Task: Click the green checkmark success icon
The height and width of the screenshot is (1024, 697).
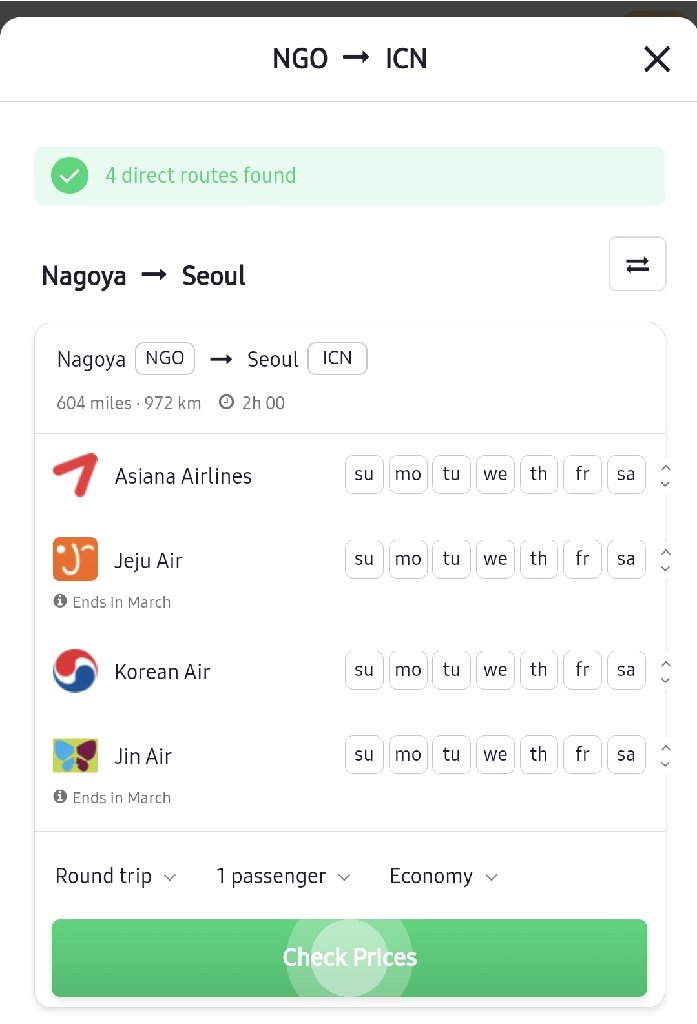Action: point(70,176)
